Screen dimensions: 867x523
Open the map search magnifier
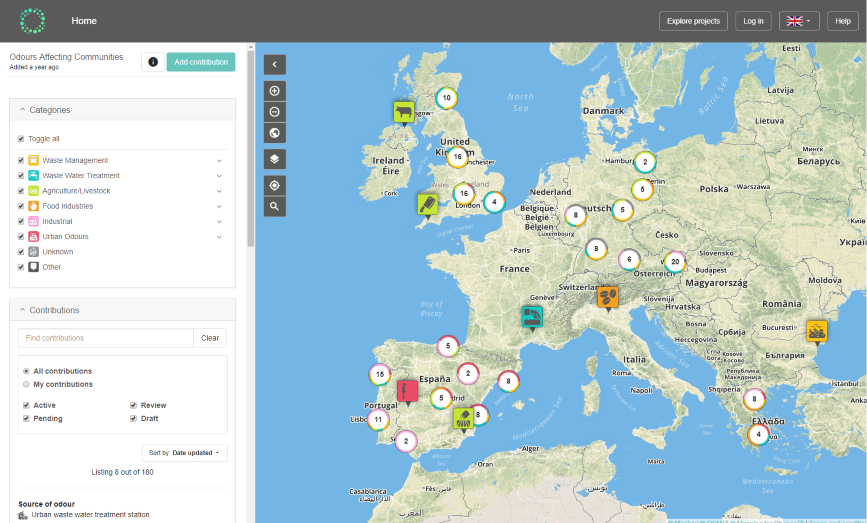coord(275,206)
